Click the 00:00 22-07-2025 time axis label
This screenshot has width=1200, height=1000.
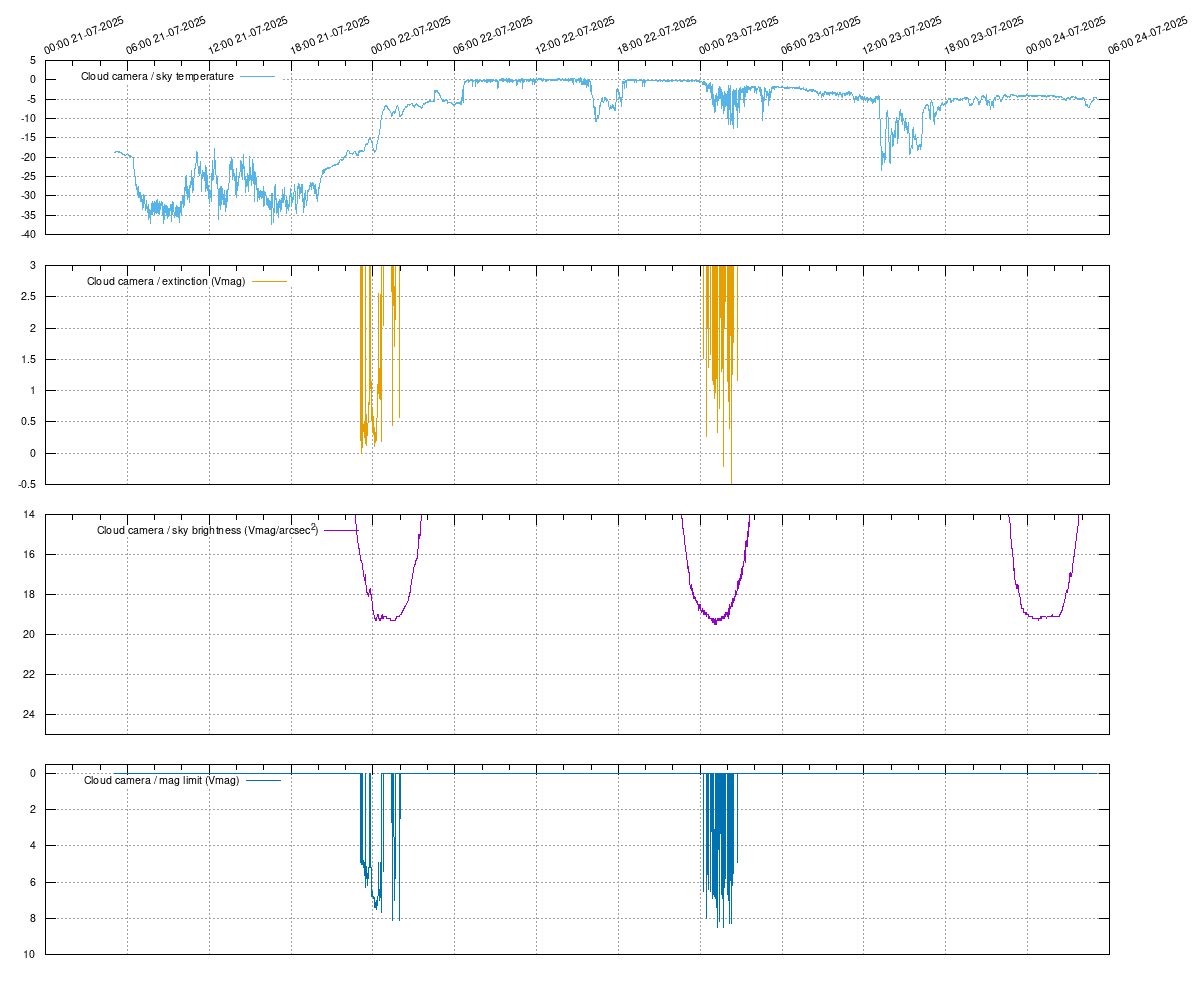(411, 35)
